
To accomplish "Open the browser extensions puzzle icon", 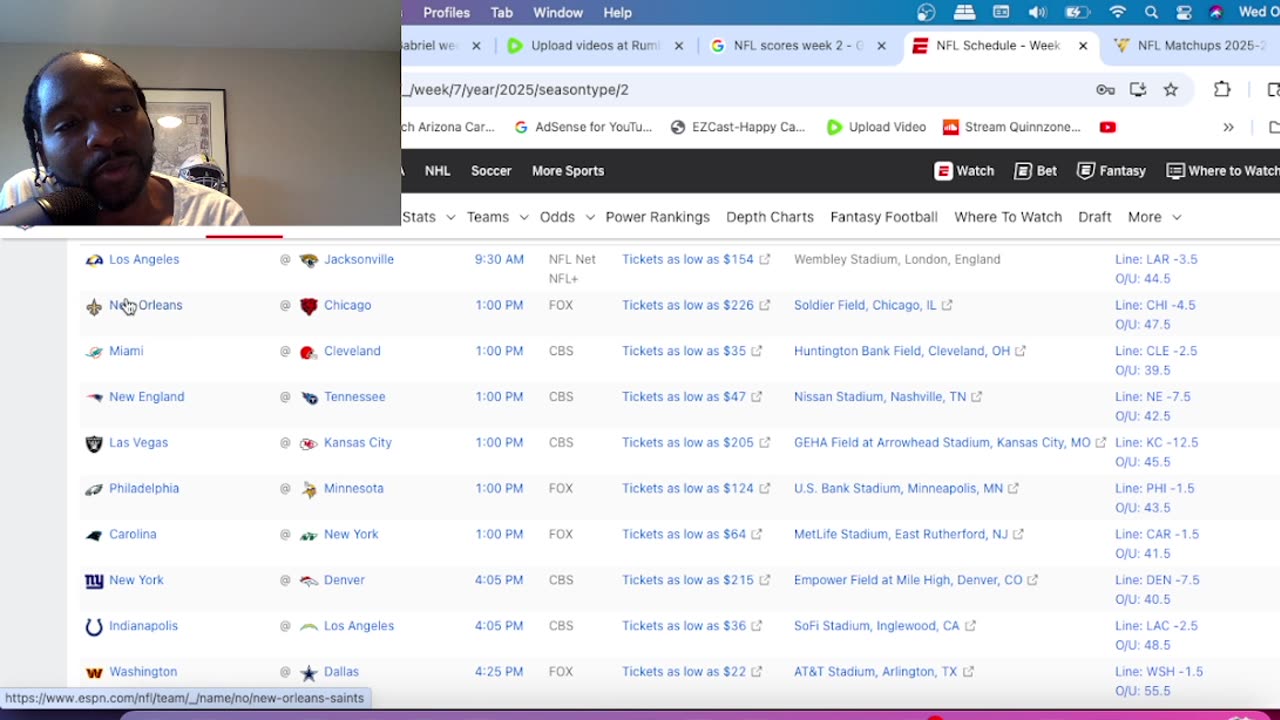I will [x=1222, y=89].
